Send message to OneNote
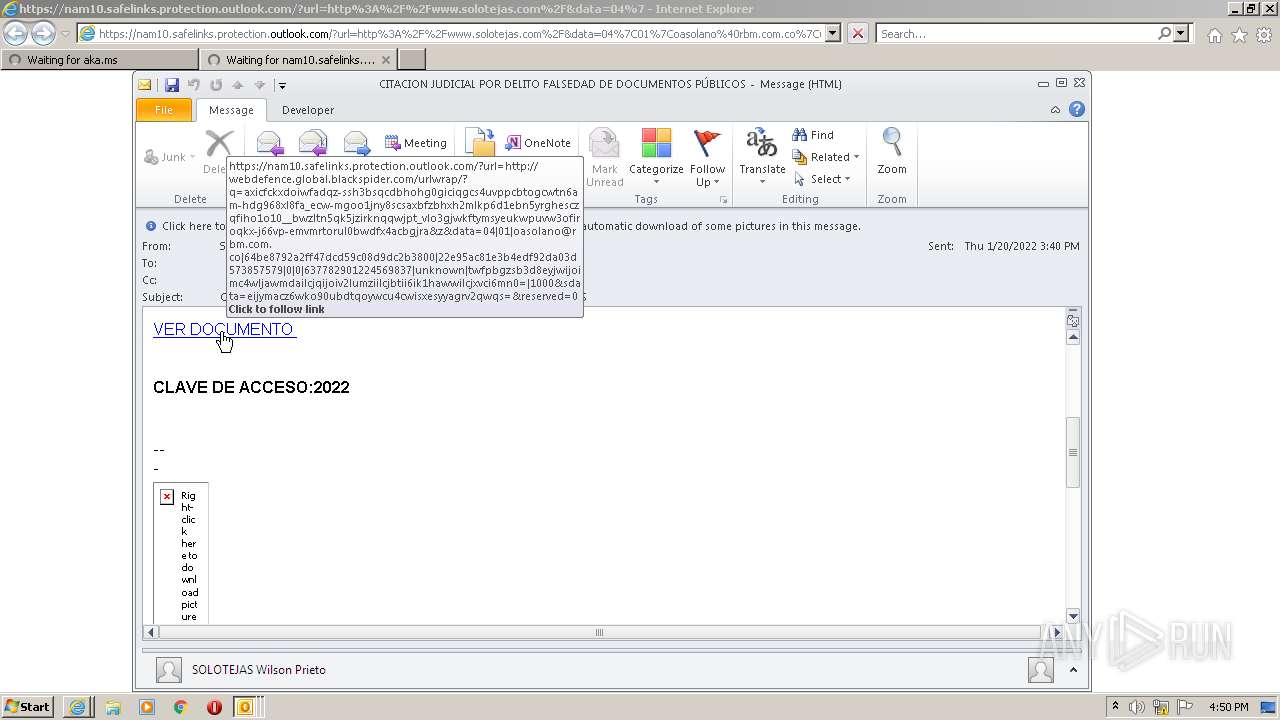Screen dimensions: 1280x720 pyautogui.click(x=539, y=143)
